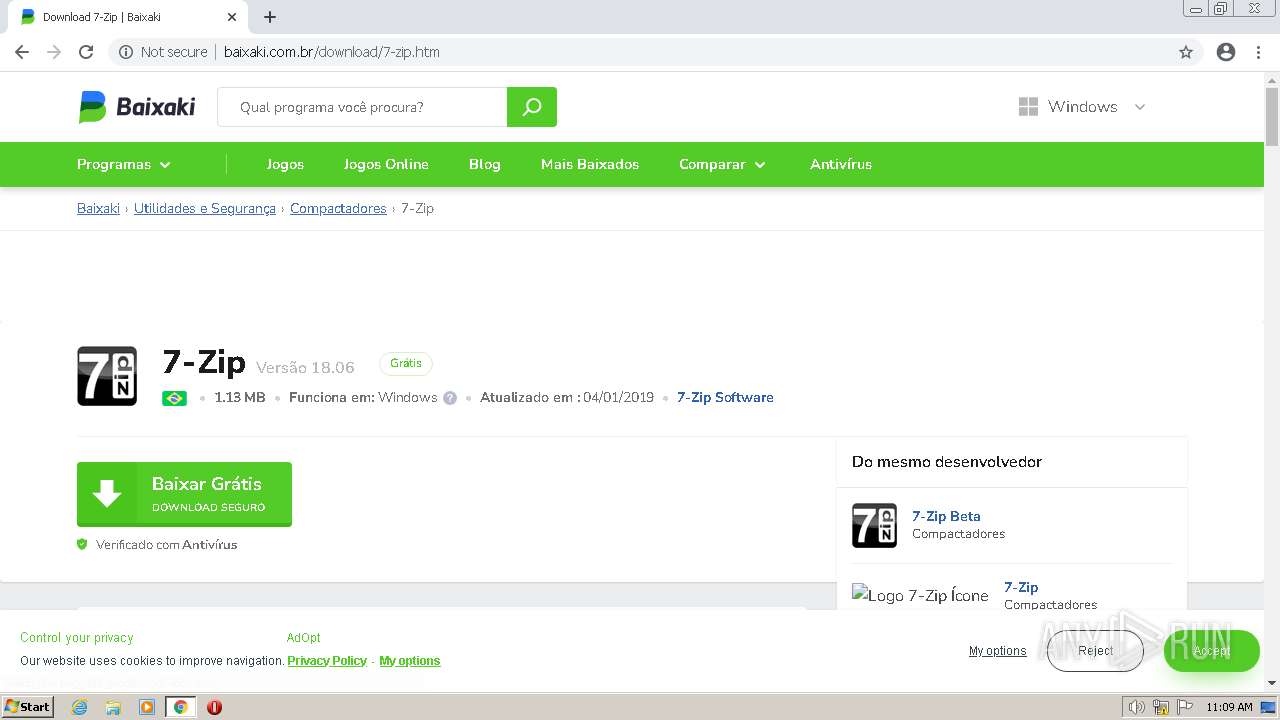Open the Privacy Policy link
The image size is (1280, 720).
click(327, 661)
